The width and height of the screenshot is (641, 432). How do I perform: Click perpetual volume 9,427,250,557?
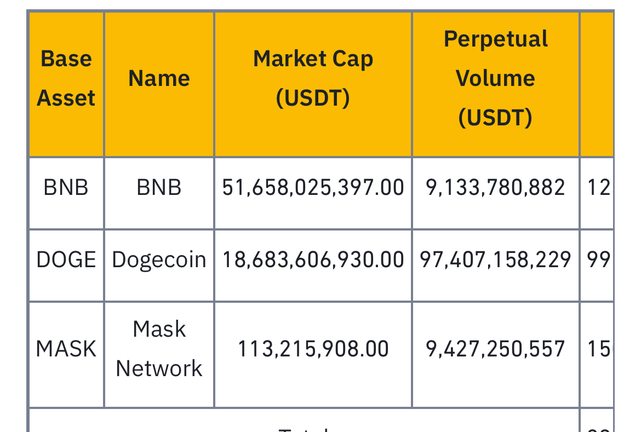click(496, 349)
